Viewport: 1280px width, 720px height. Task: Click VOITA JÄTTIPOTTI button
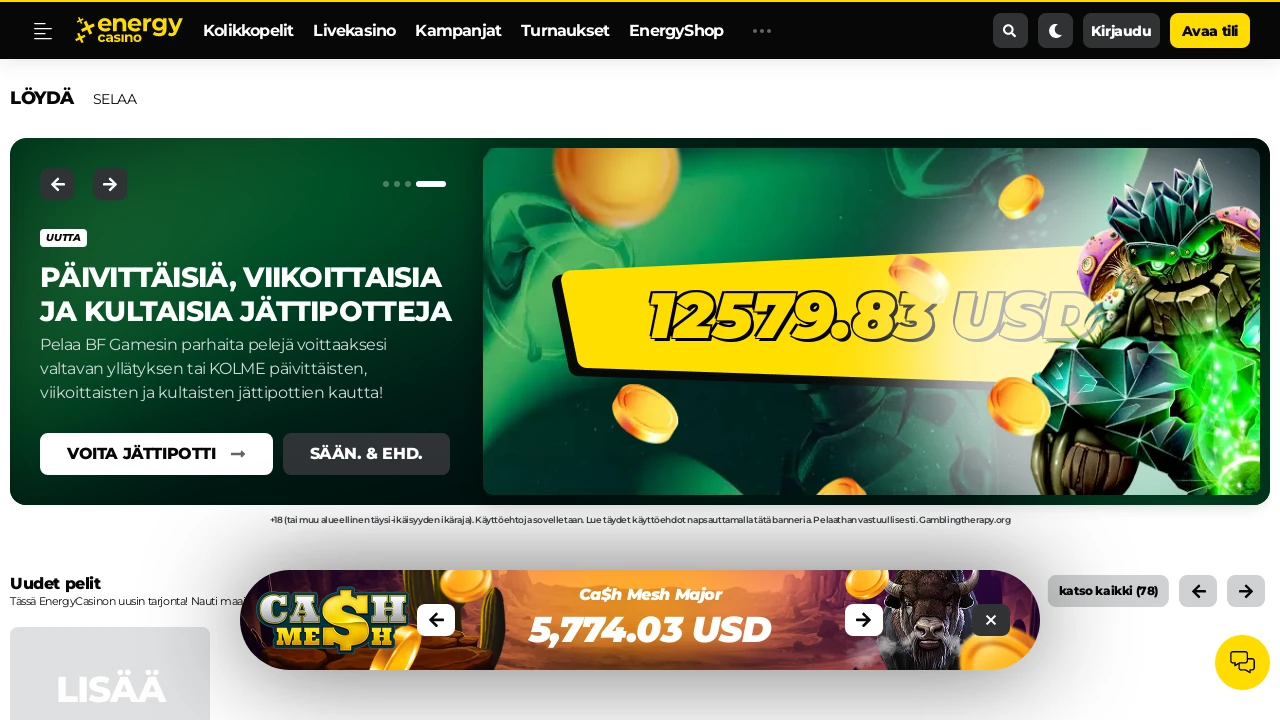156,454
